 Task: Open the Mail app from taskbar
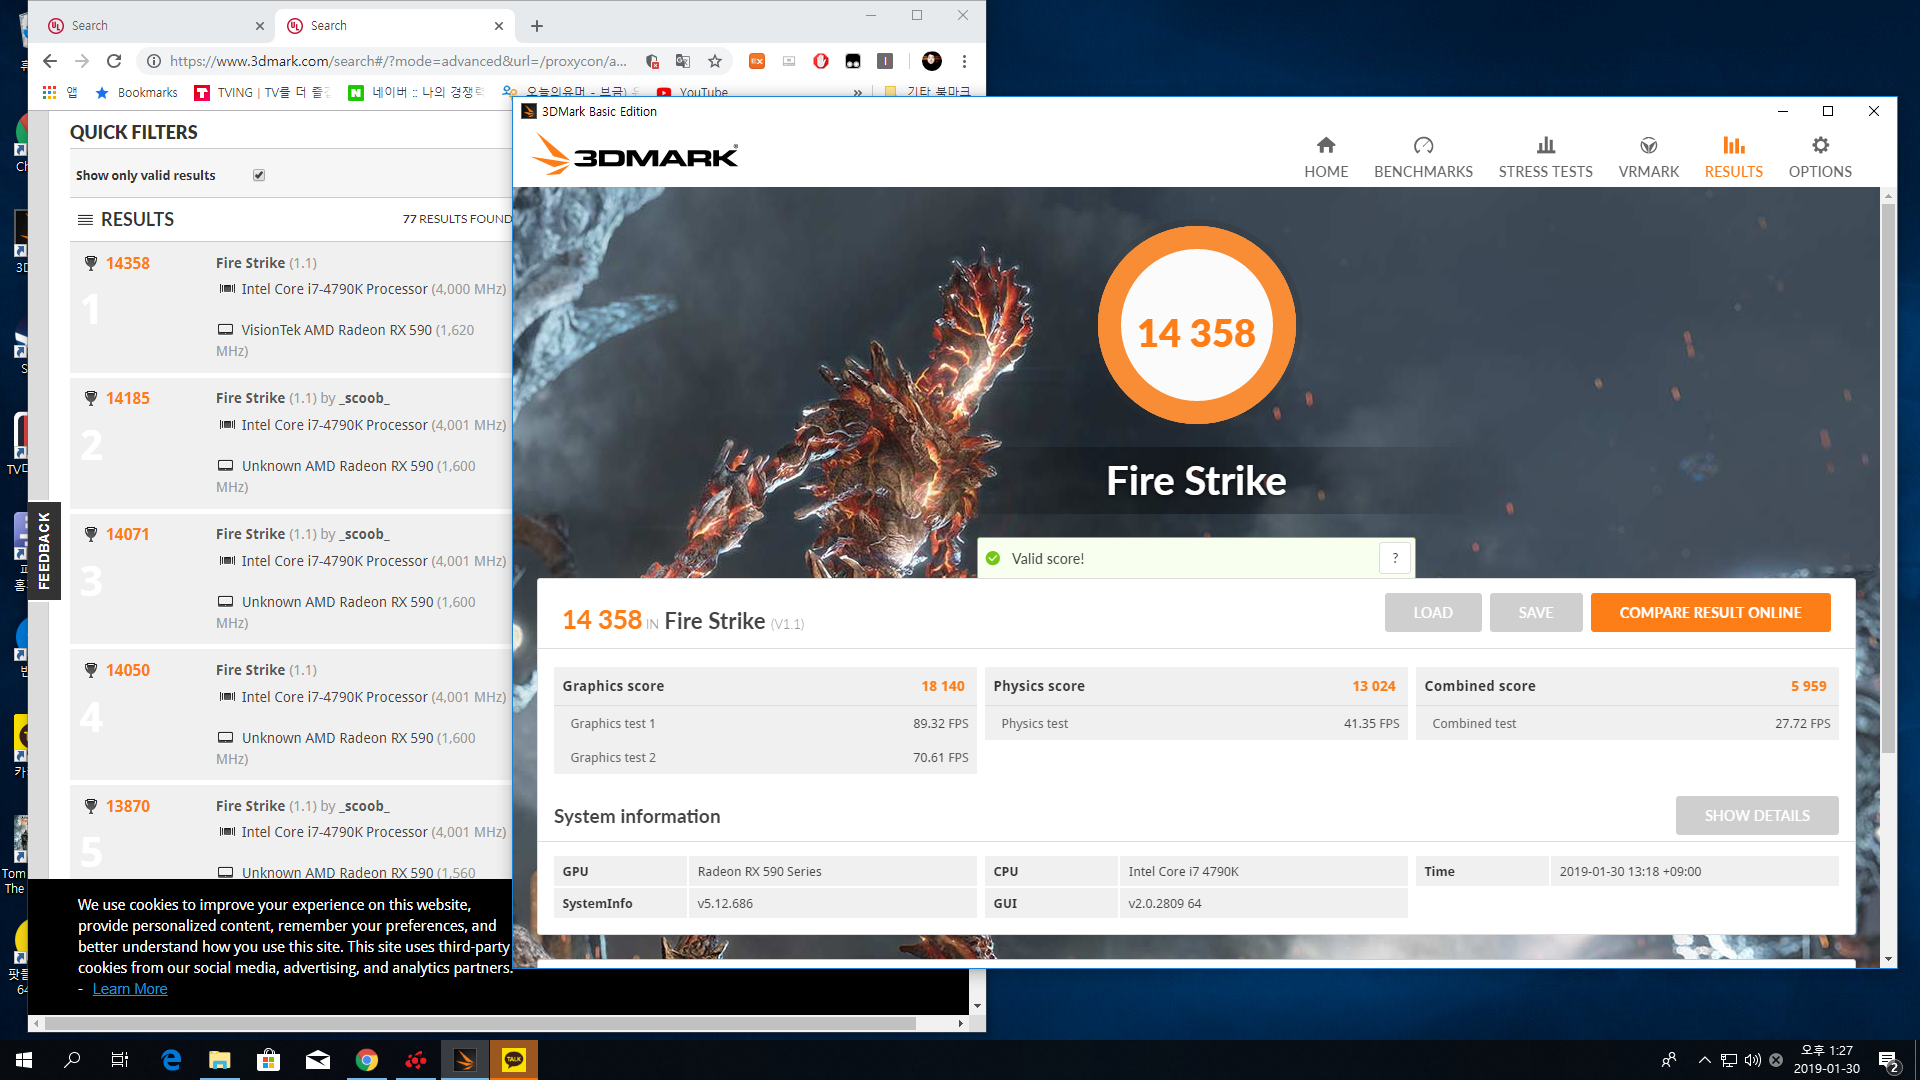point(318,1060)
